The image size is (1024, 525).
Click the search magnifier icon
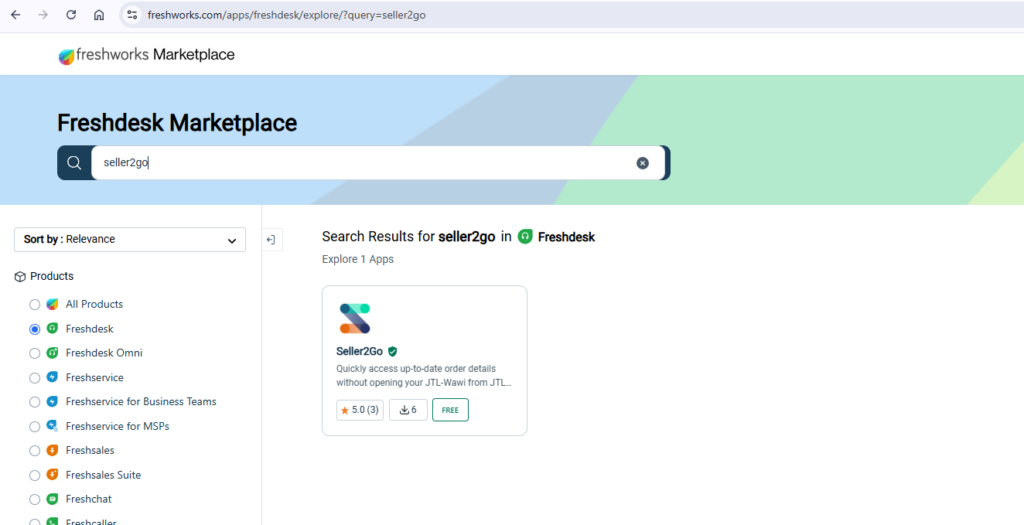tap(74, 163)
